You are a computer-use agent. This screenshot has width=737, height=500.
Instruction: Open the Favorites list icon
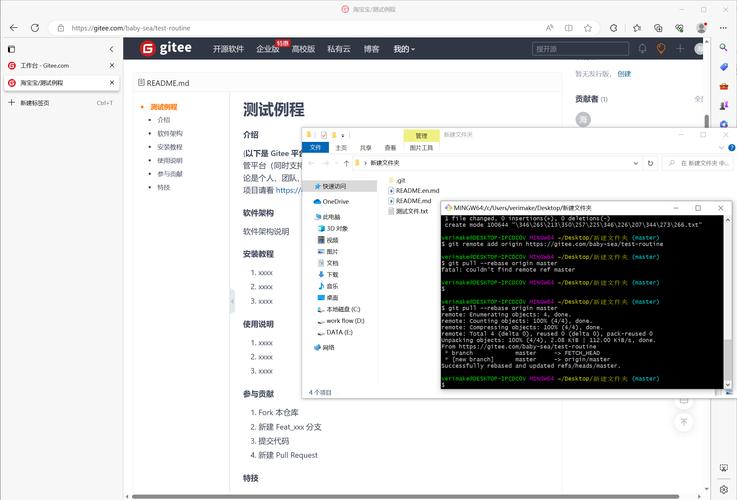[x=637, y=28]
